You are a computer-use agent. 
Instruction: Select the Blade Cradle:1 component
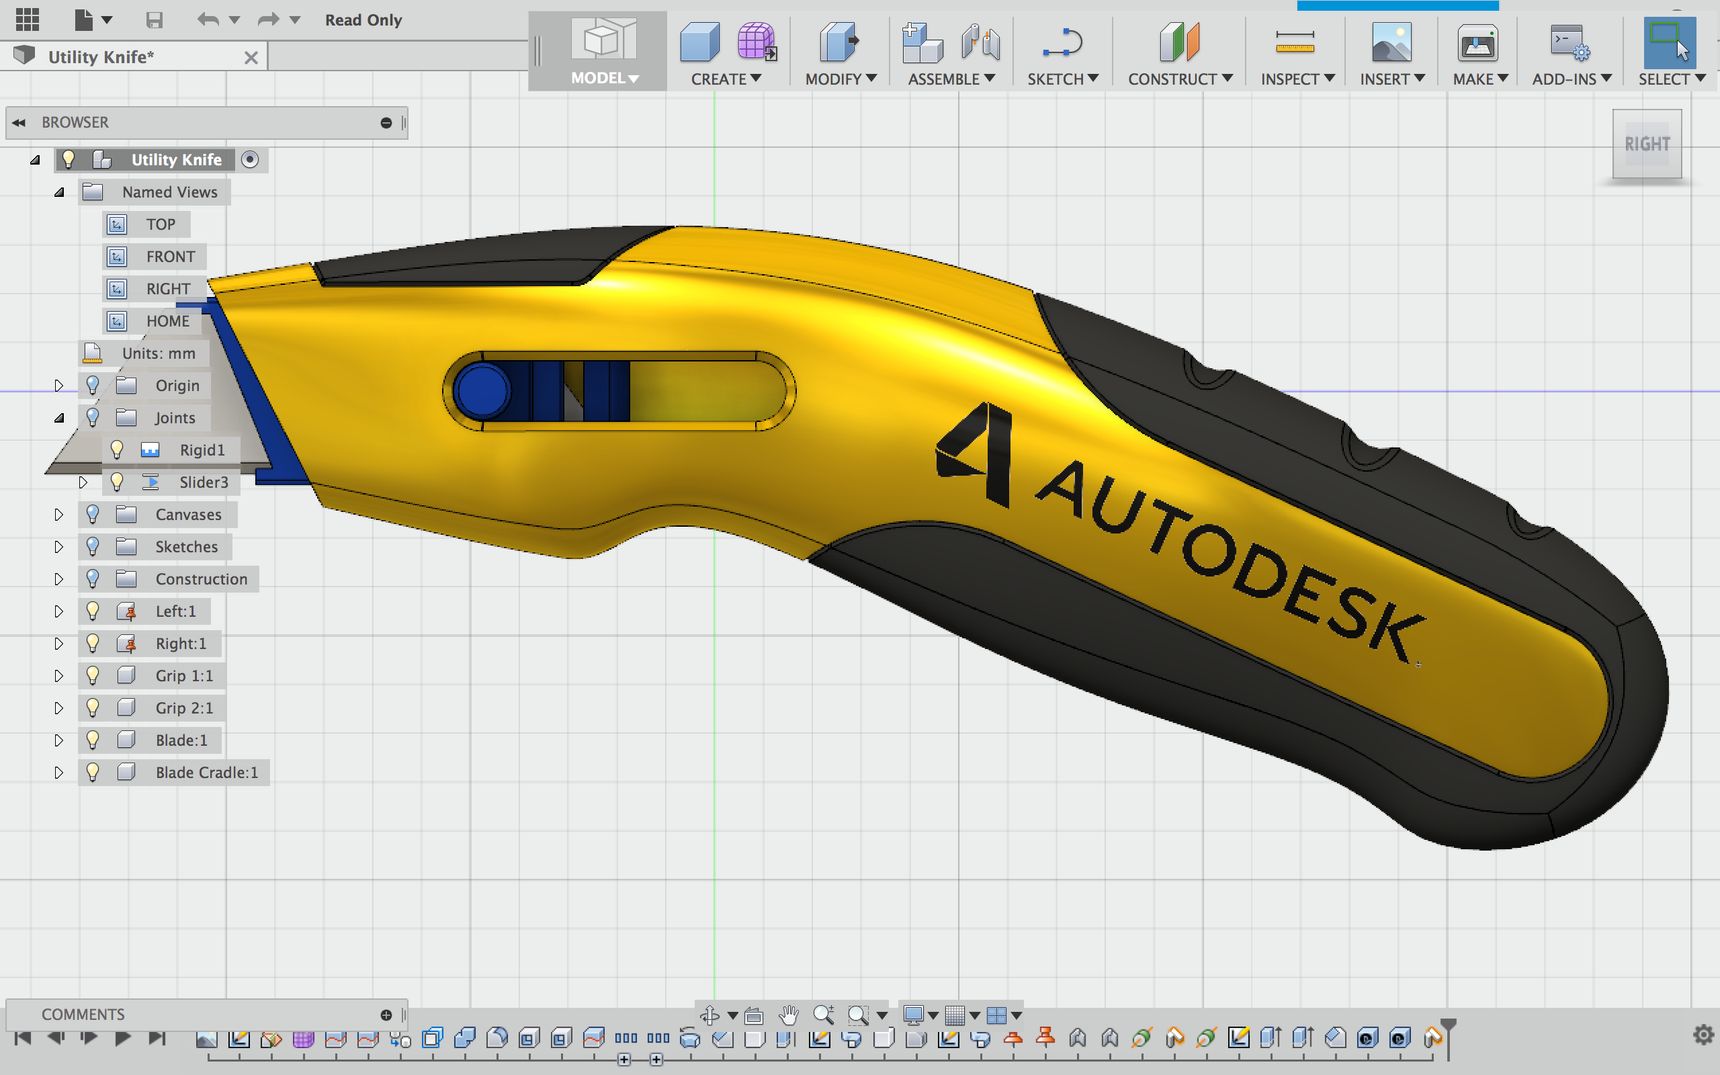click(206, 772)
